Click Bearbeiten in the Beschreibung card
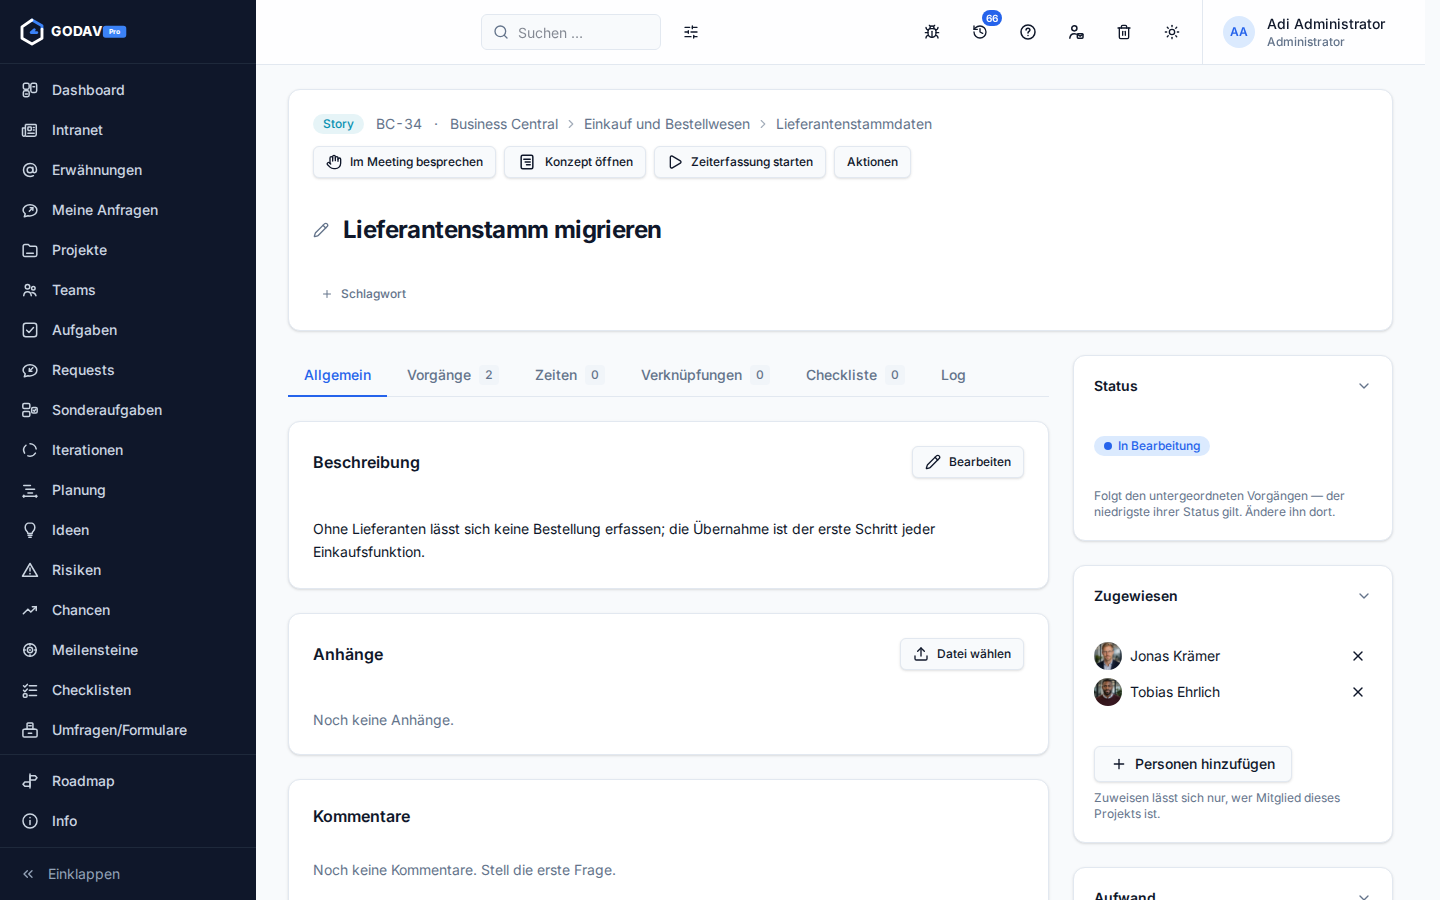The image size is (1440, 900). pyautogui.click(x=968, y=462)
